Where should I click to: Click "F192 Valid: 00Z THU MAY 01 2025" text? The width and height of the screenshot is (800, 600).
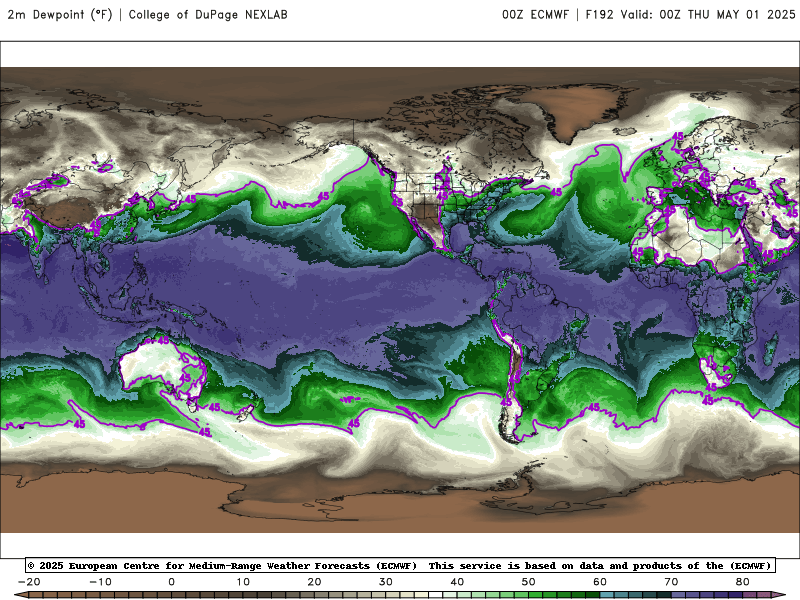pos(690,15)
